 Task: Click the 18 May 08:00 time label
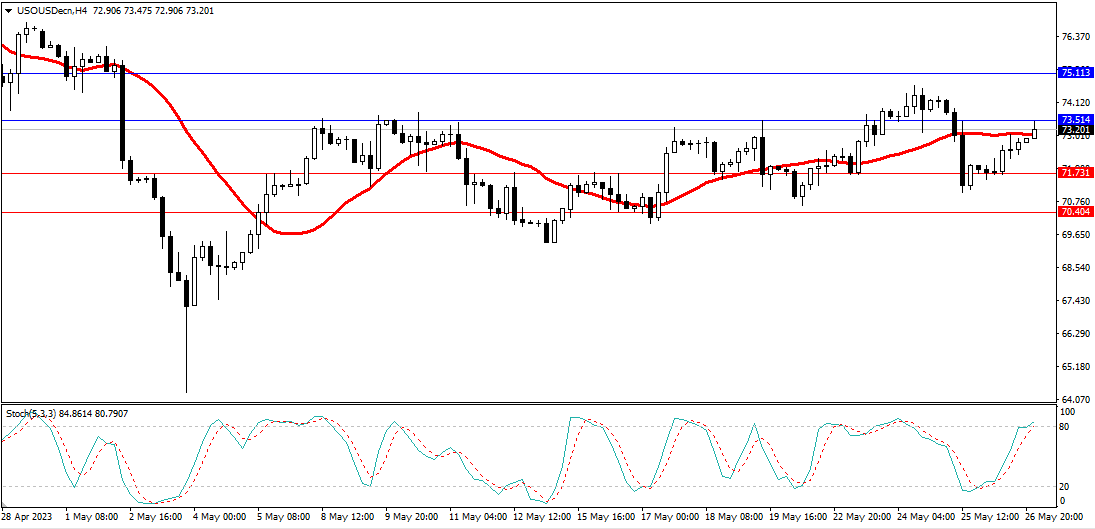[735, 517]
